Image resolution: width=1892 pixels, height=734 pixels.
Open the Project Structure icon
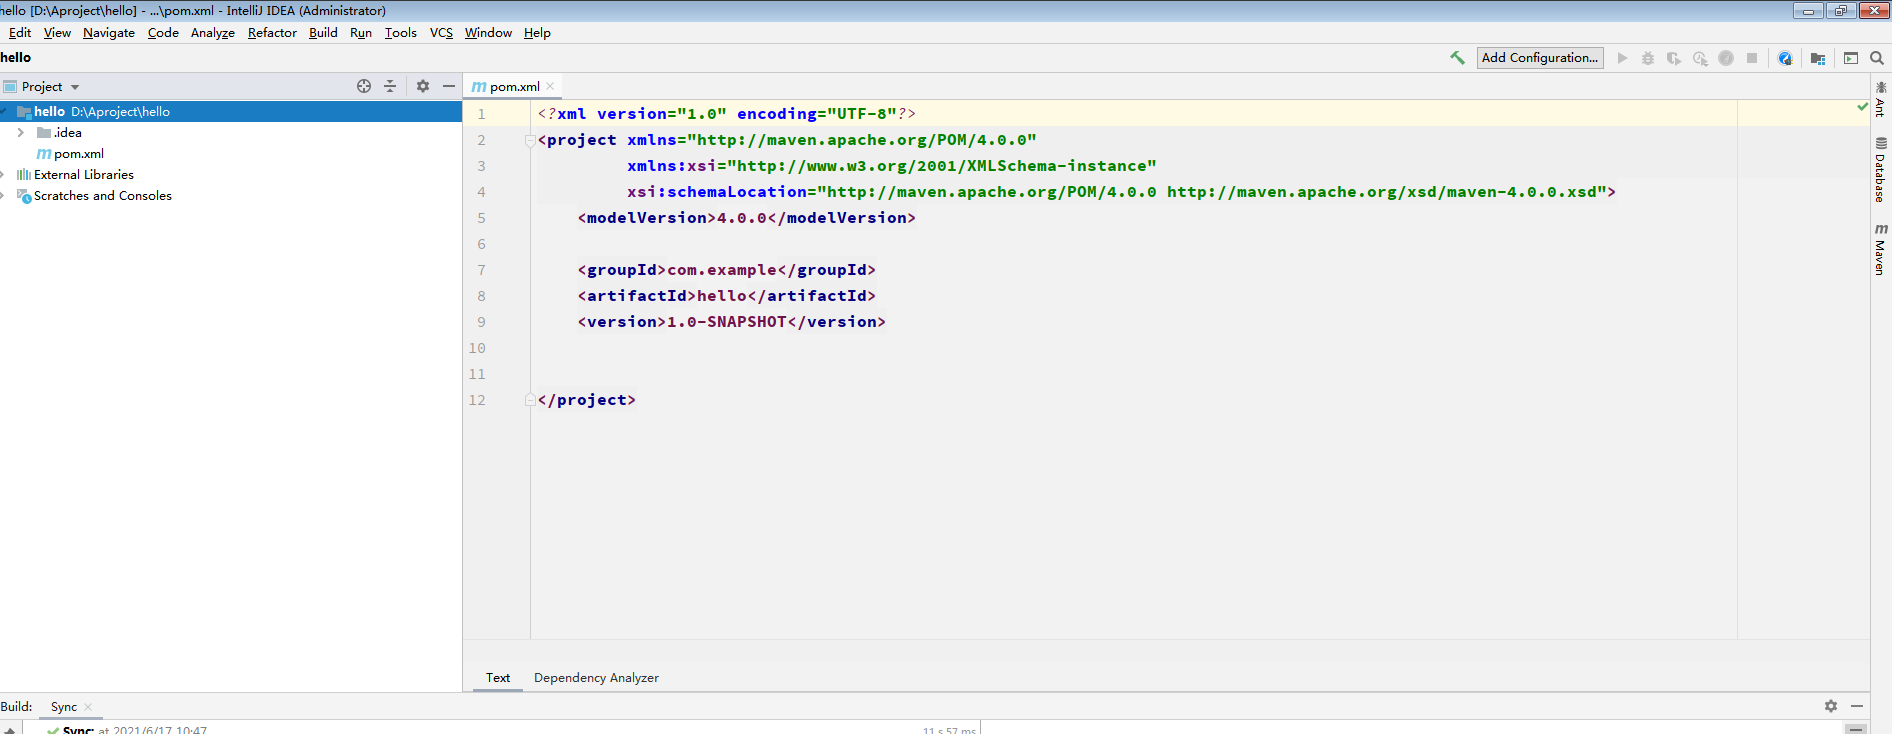pos(1818,58)
